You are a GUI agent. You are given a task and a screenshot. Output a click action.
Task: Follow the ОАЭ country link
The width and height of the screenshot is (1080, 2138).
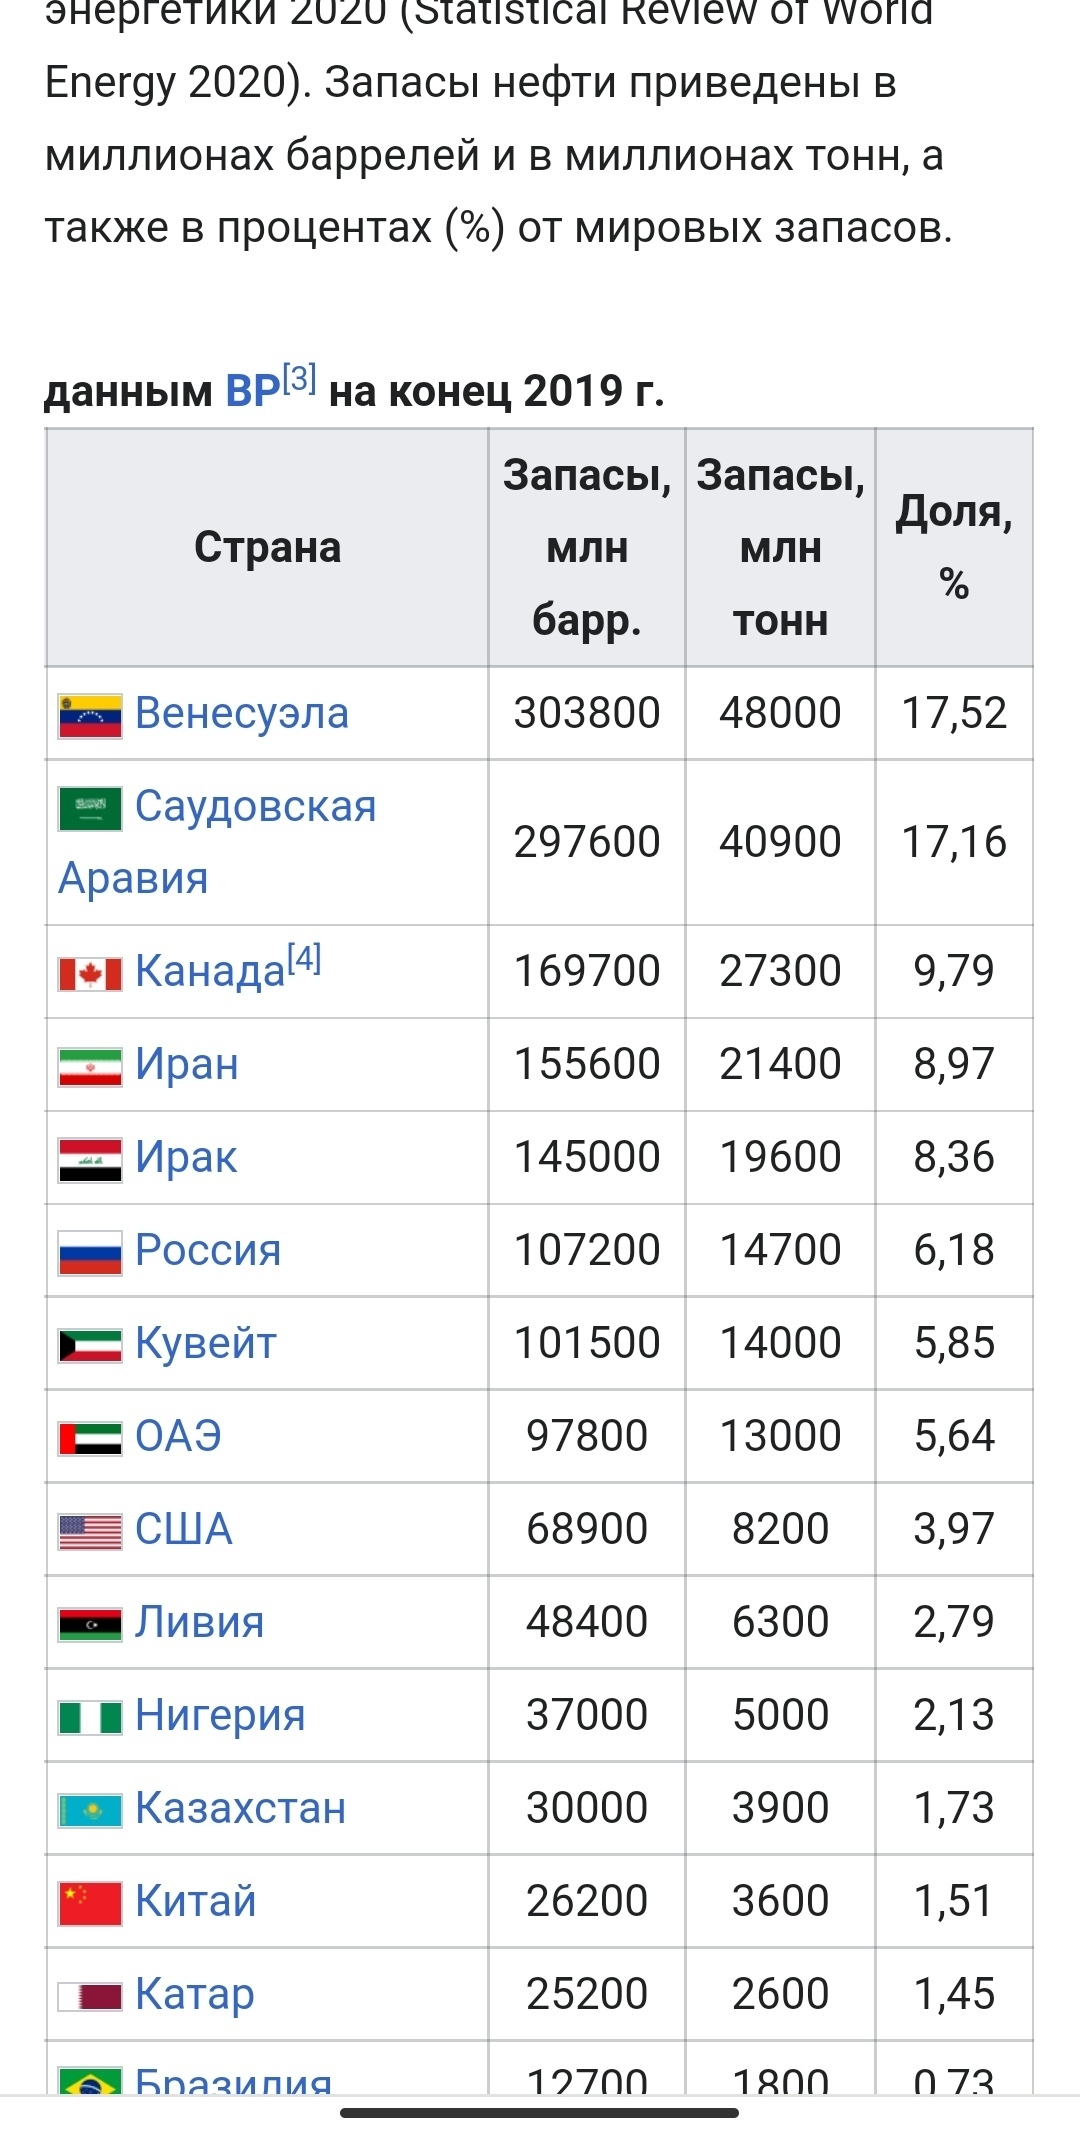[178, 1437]
